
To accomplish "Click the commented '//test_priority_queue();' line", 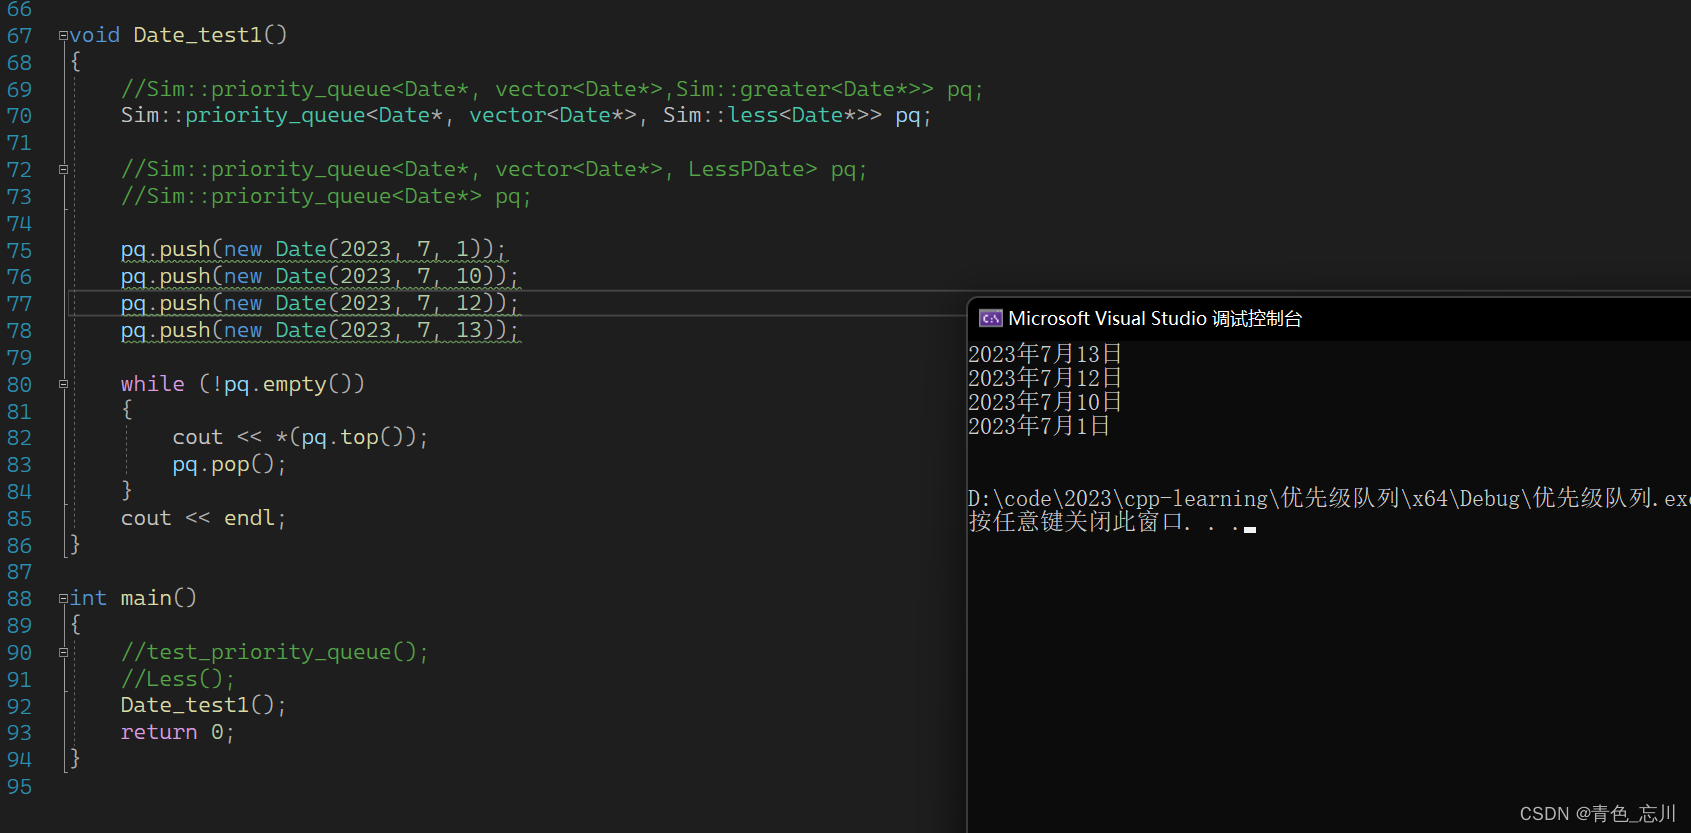I will click(x=274, y=652).
